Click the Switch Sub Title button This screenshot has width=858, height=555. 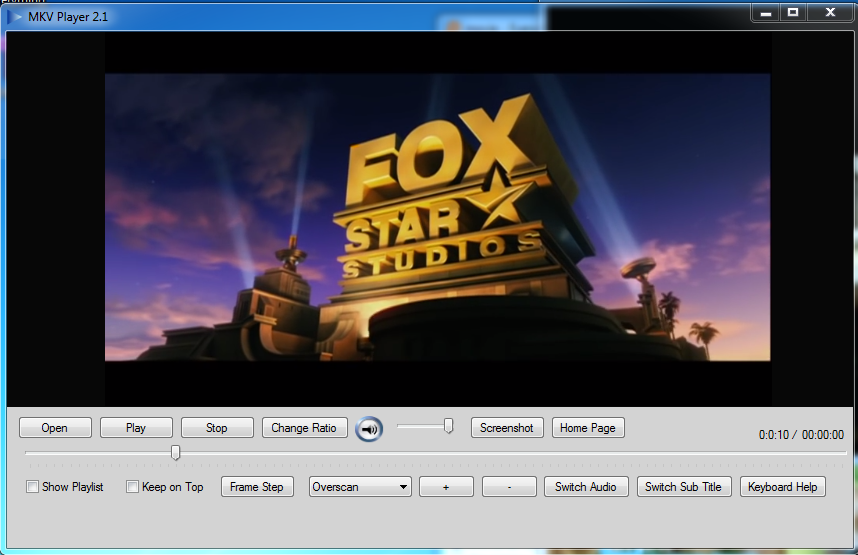point(684,487)
